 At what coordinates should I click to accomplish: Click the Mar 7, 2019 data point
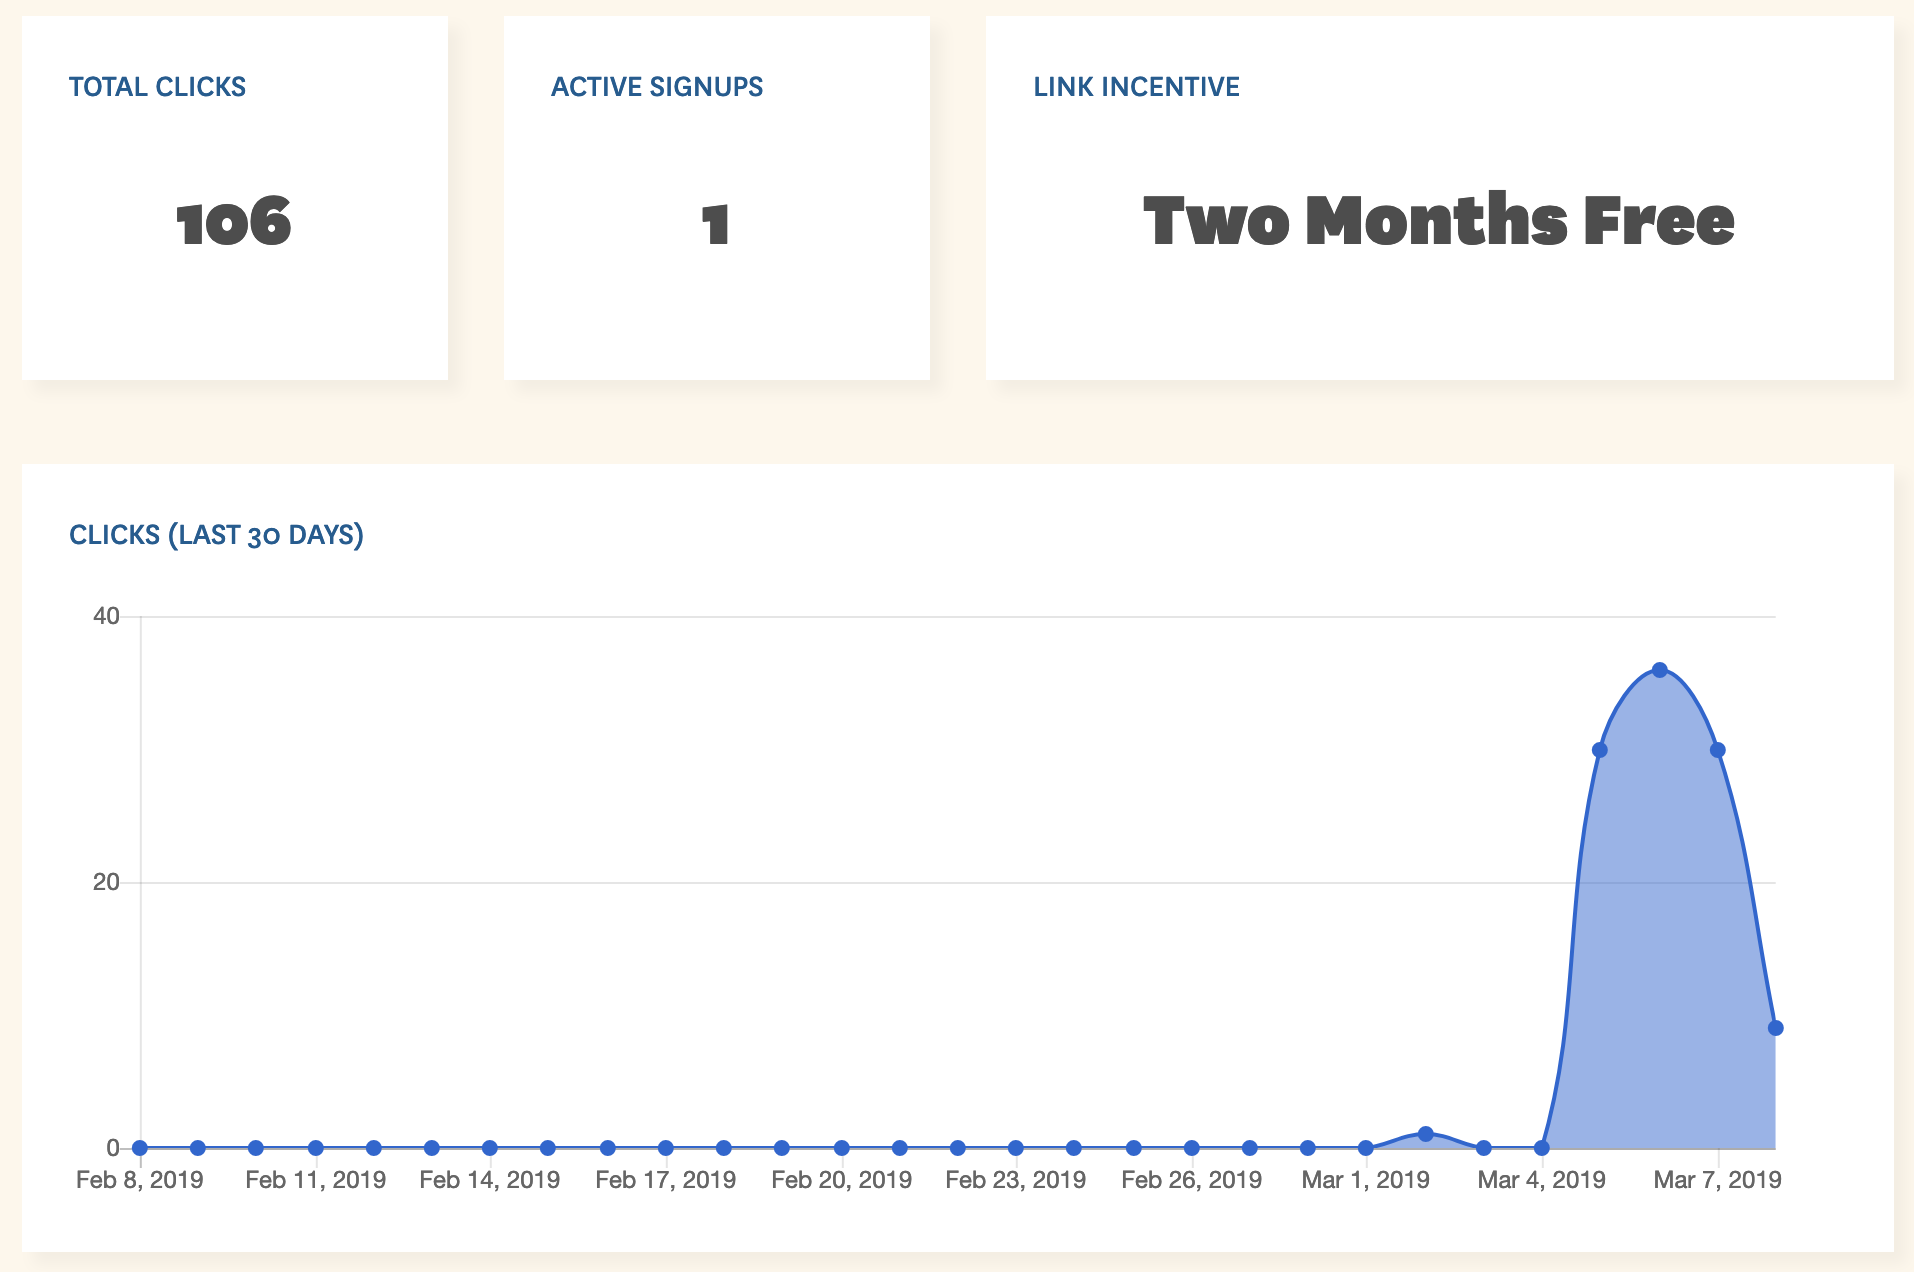1718,750
